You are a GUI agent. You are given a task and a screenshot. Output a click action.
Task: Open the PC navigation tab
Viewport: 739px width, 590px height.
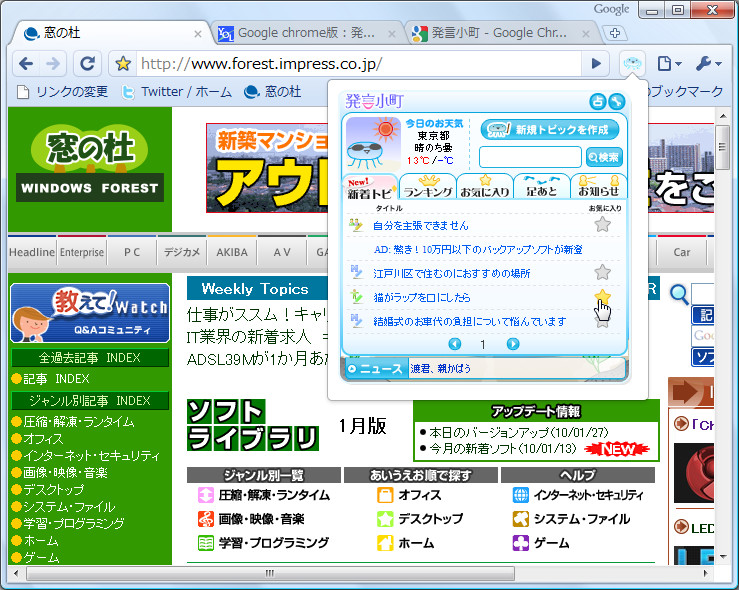tap(132, 253)
